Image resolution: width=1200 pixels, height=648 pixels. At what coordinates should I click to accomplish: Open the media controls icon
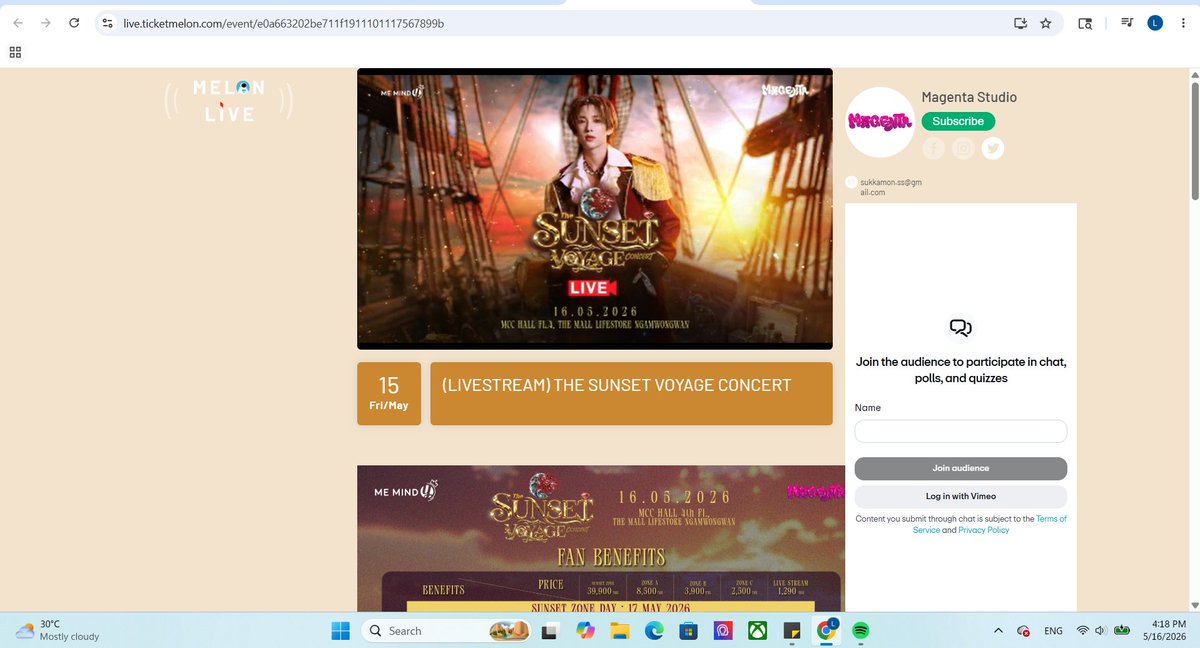click(1127, 23)
